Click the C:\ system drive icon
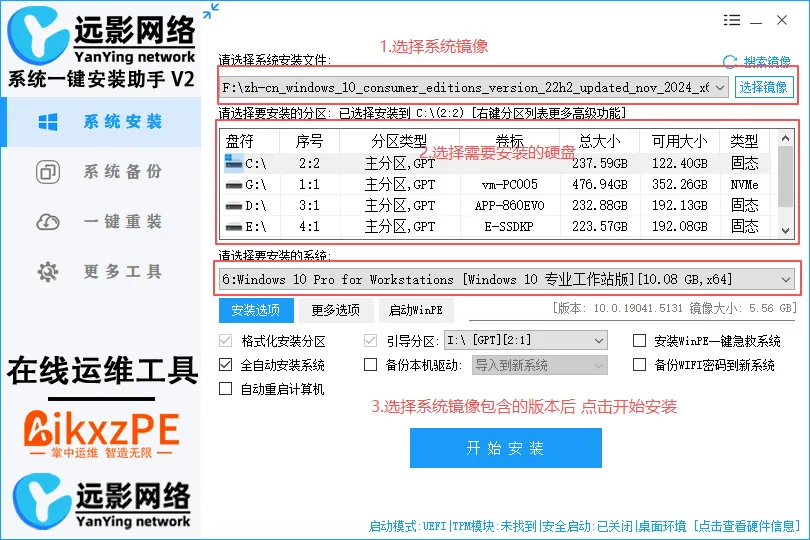The image size is (810, 540). coord(233,162)
